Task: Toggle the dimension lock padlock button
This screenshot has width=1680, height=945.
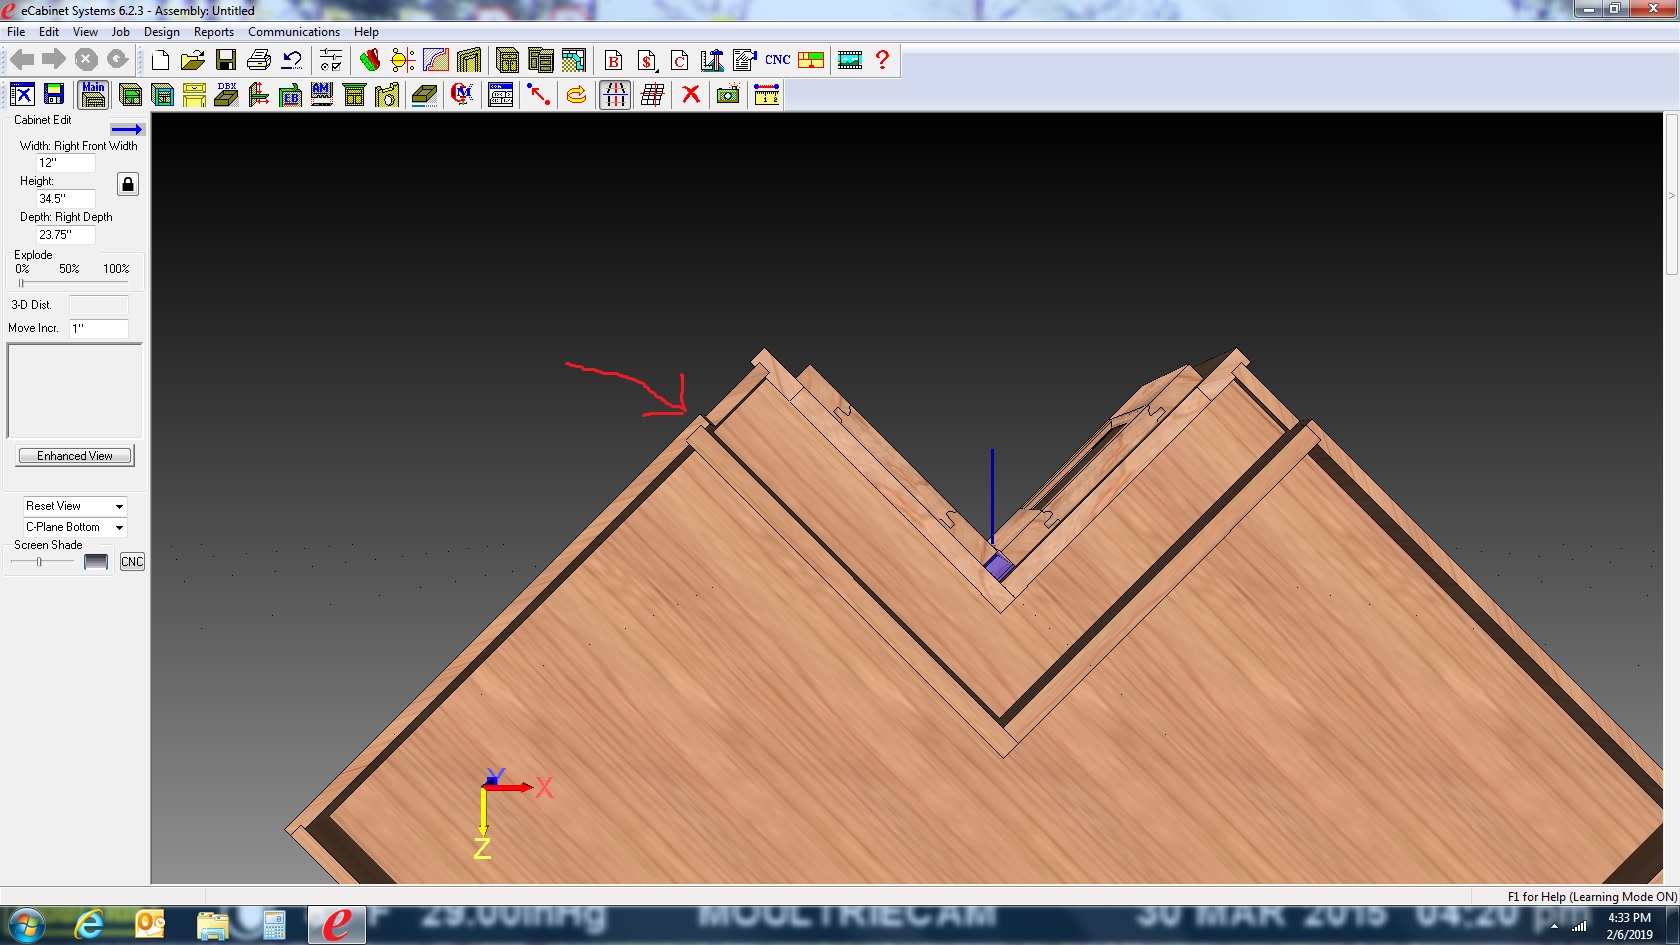Action: click(x=128, y=184)
